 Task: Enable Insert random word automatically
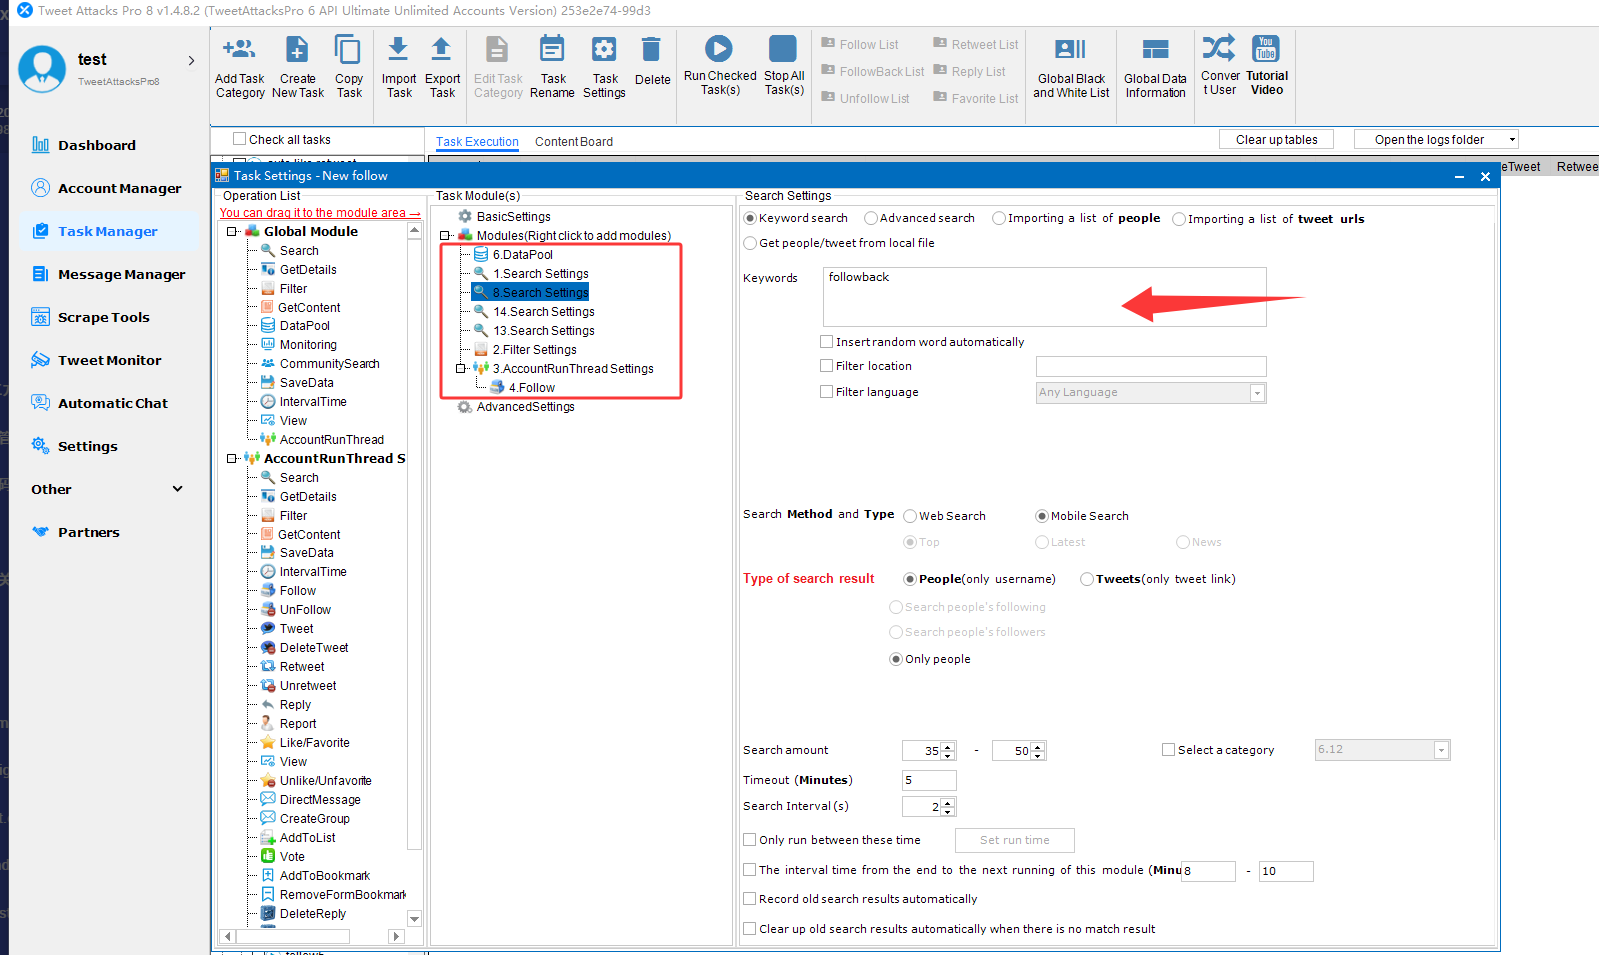(x=827, y=342)
